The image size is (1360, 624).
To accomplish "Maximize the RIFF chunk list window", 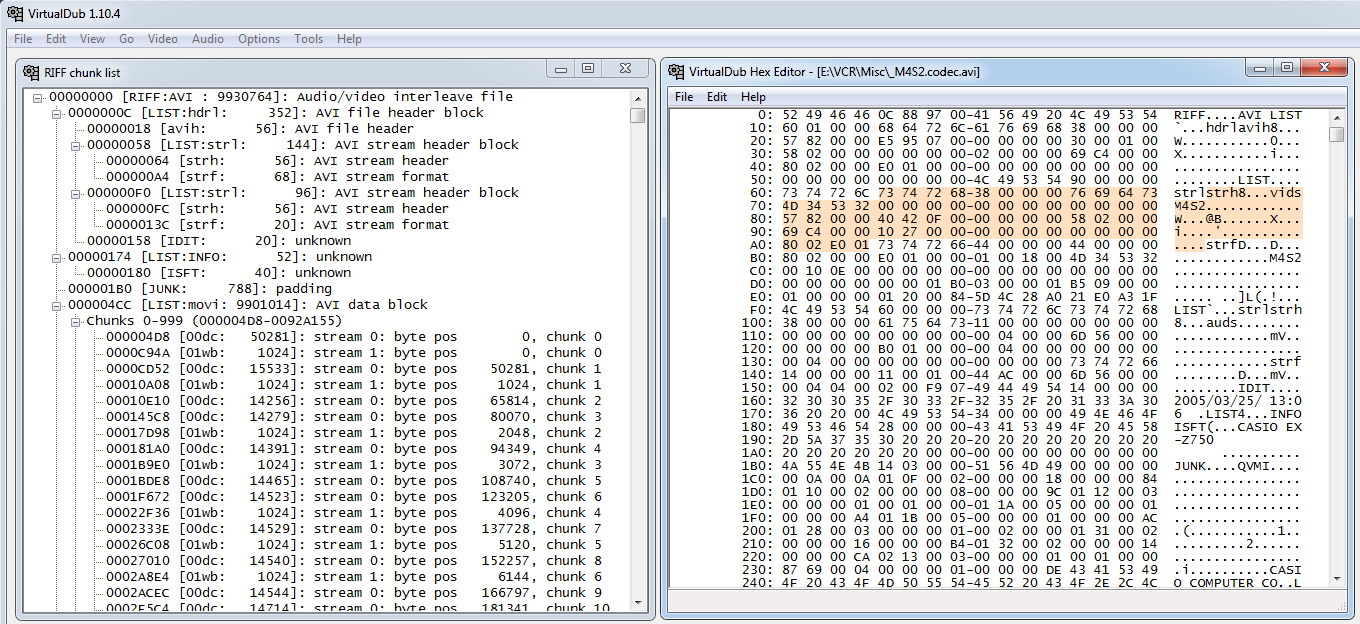I will 588,69.
